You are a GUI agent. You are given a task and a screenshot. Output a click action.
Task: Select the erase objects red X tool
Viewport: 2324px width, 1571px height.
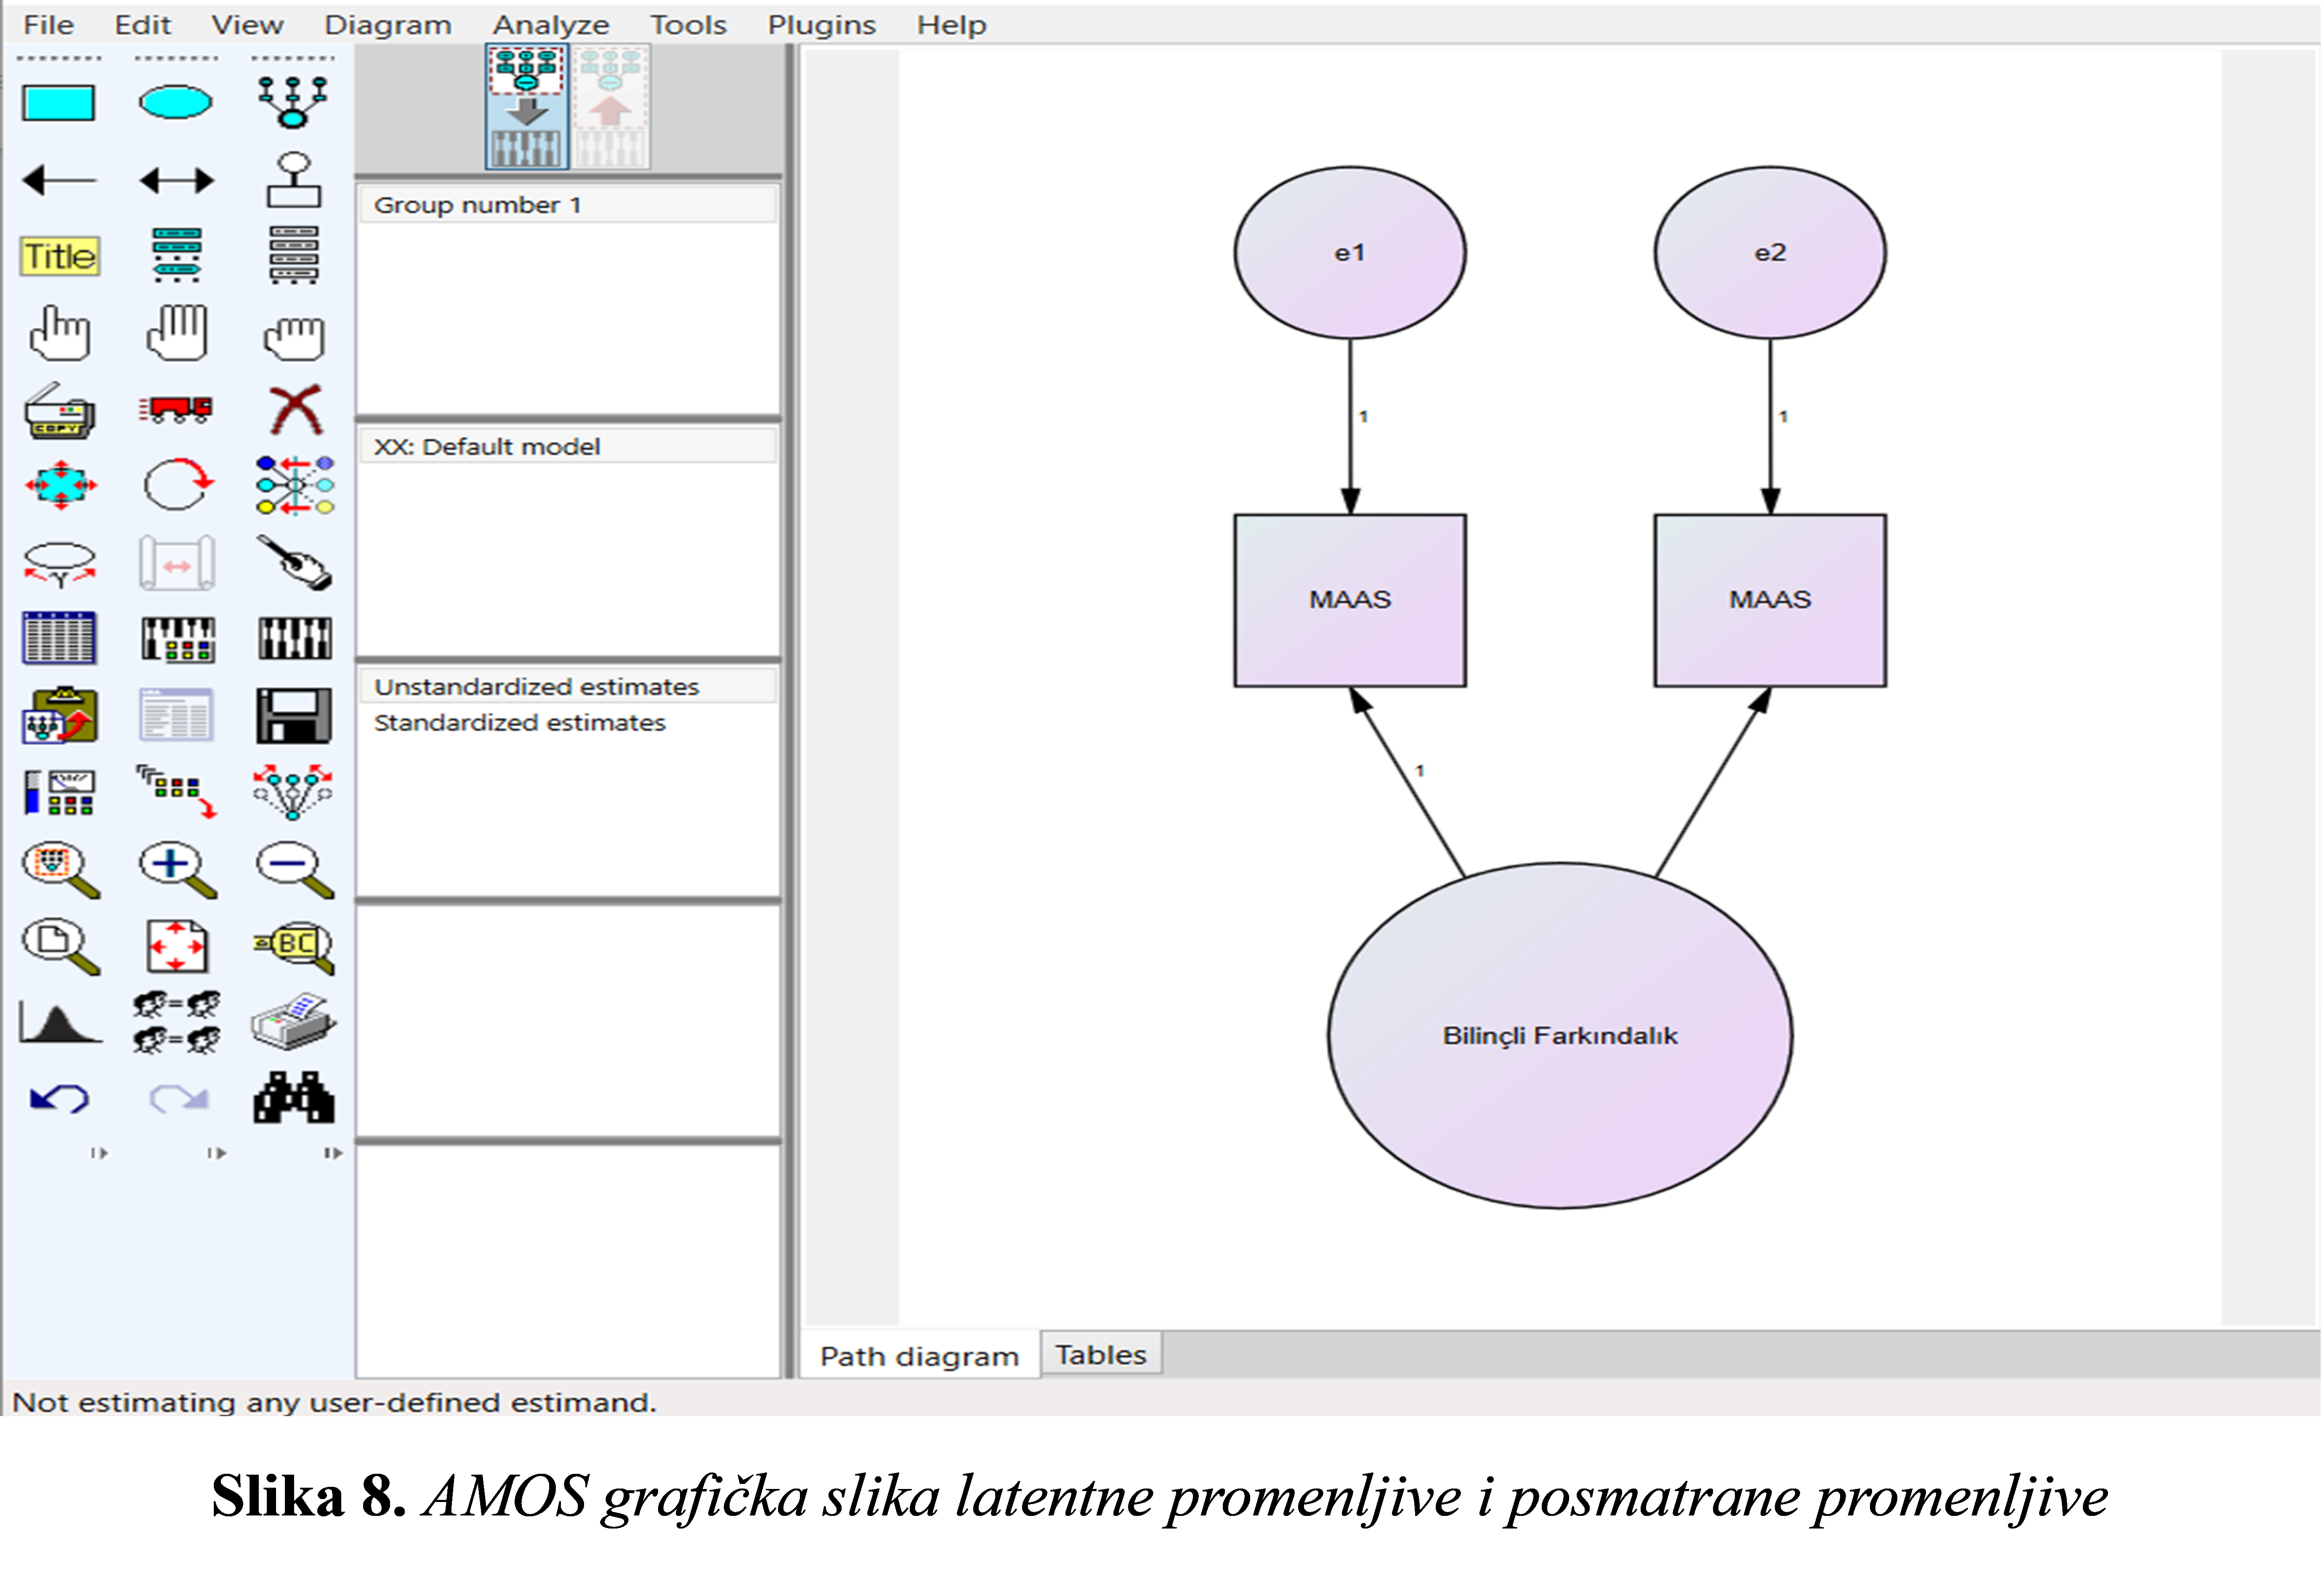click(295, 410)
